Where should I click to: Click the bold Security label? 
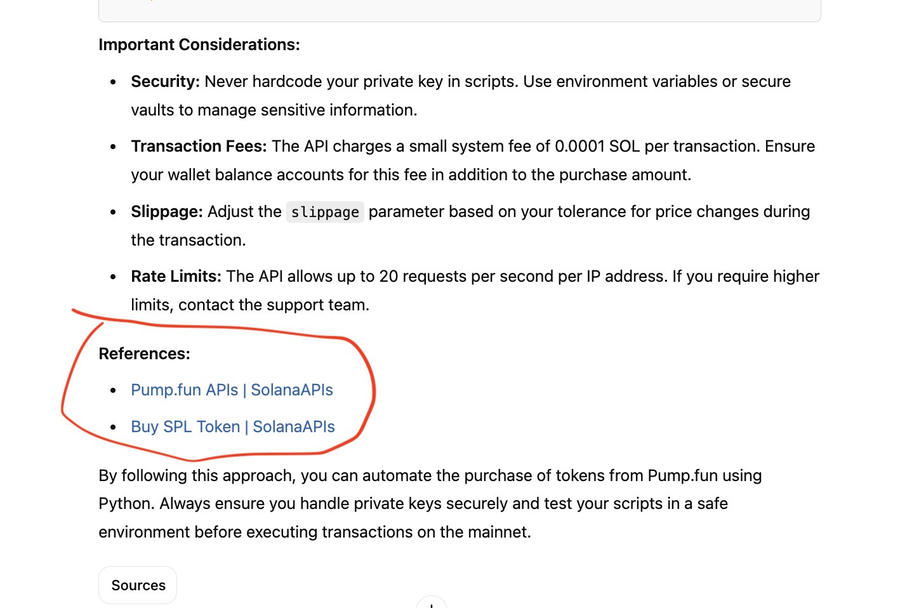click(165, 82)
